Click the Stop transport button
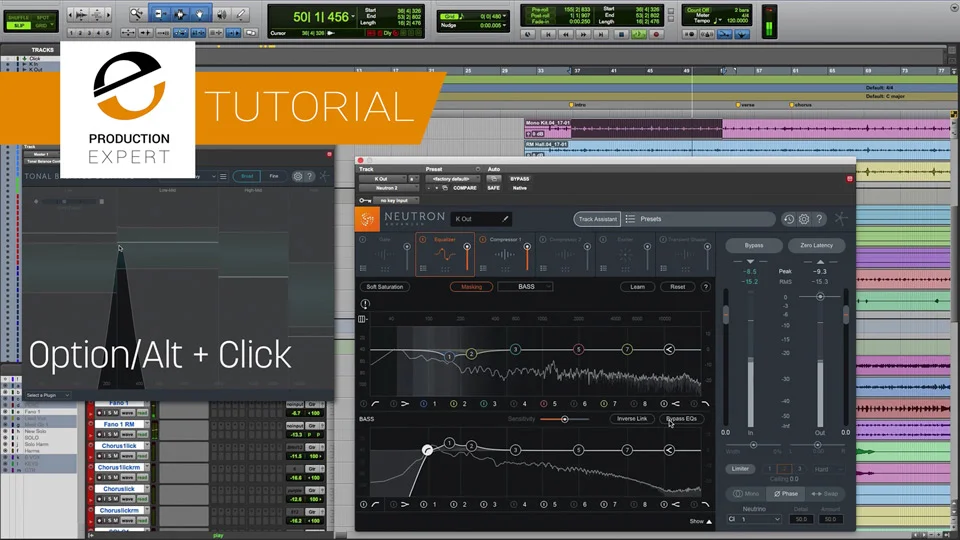This screenshot has height=540, width=960. (x=621, y=34)
